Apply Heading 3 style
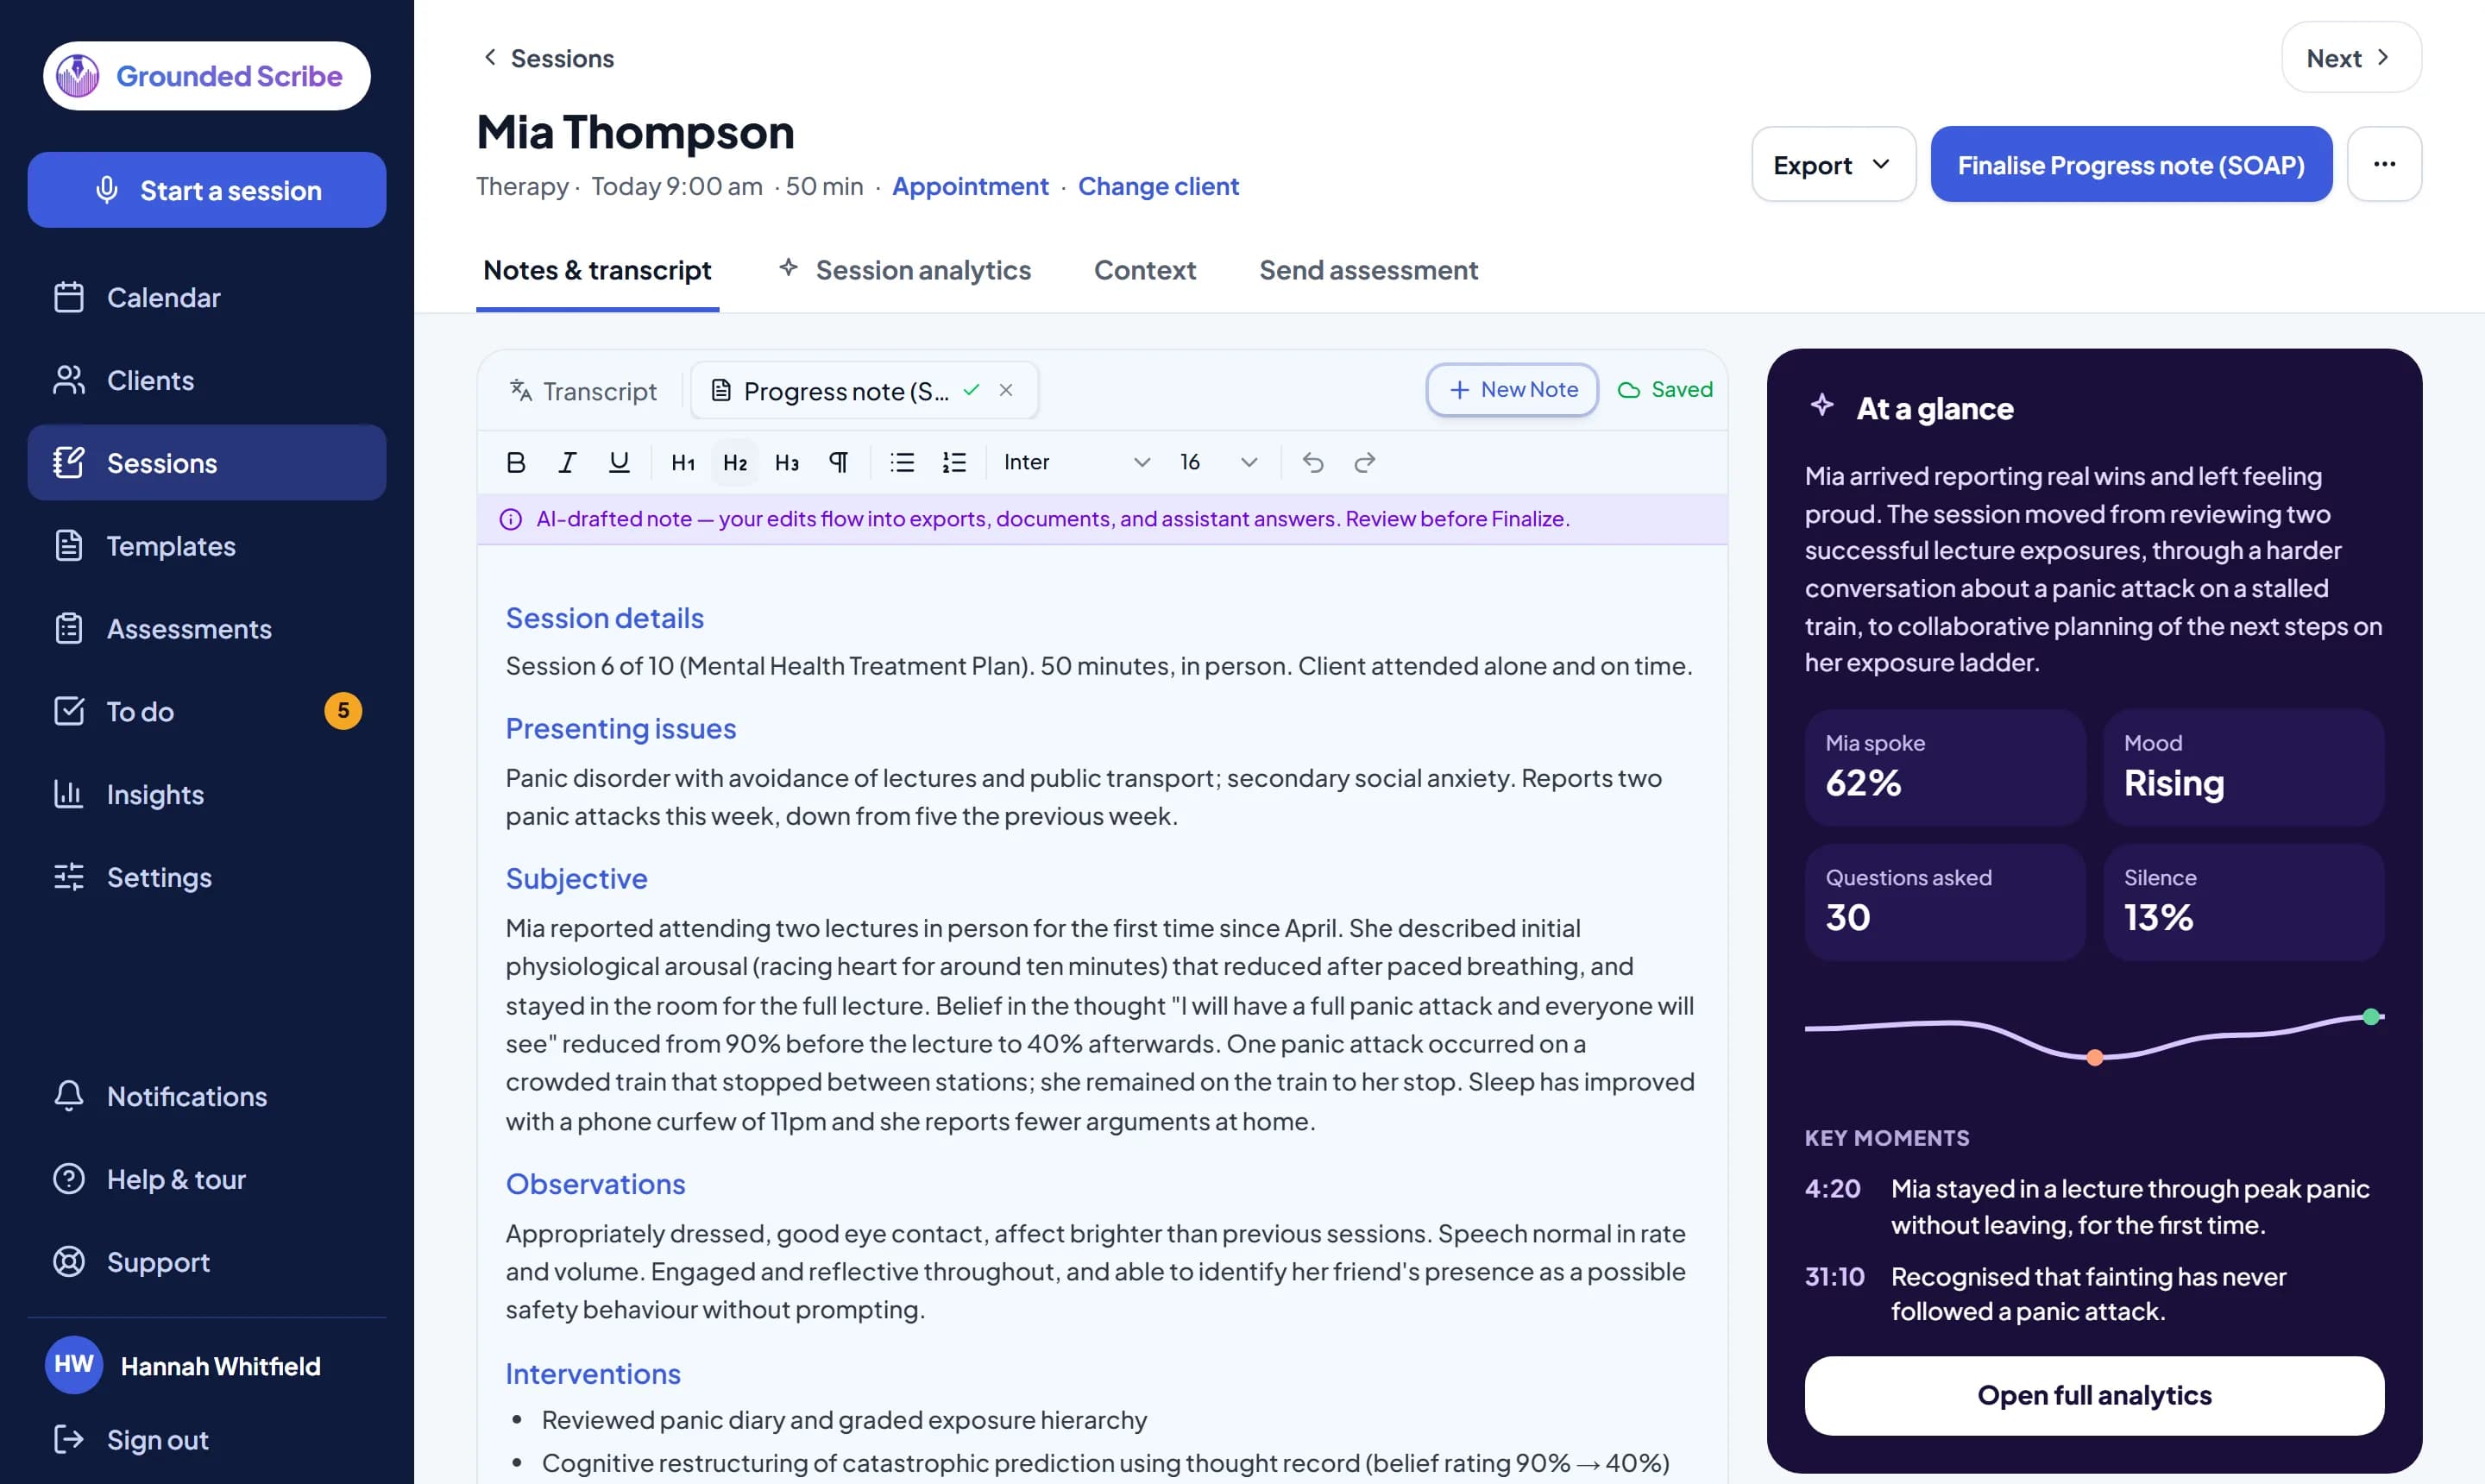The image size is (2485, 1484). [787, 462]
